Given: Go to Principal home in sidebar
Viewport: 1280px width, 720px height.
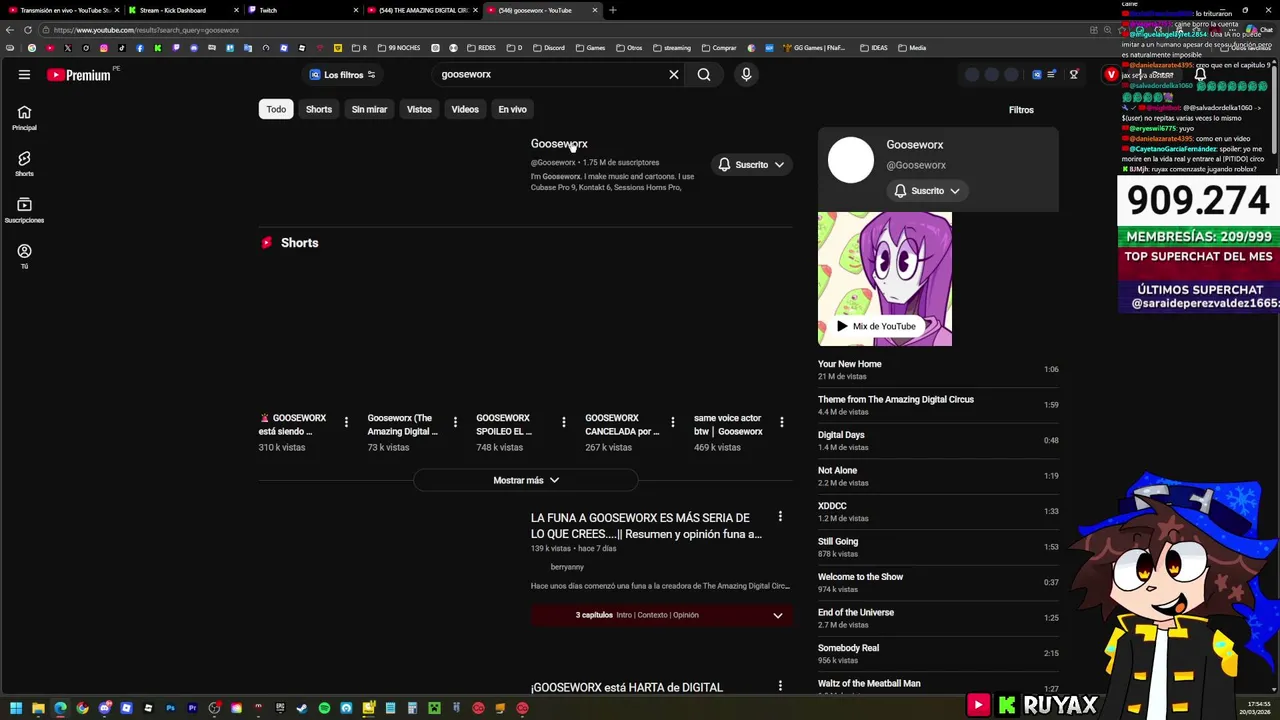Looking at the screenshot, I should [x=24, y=118].
